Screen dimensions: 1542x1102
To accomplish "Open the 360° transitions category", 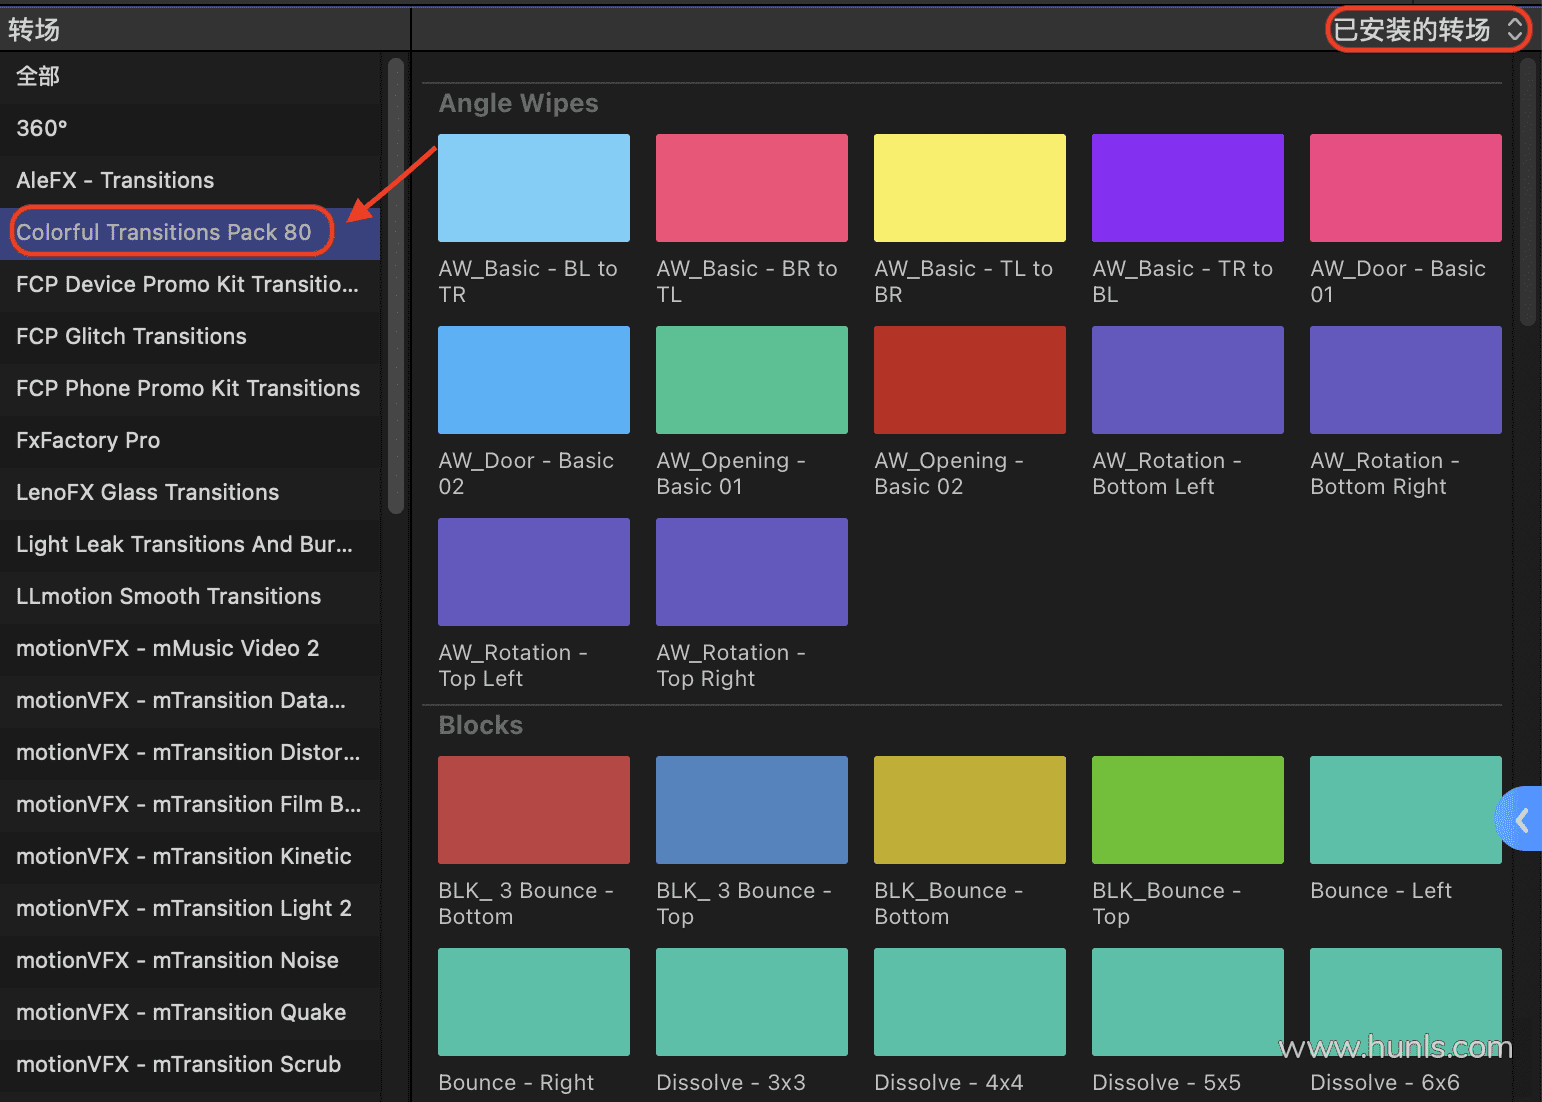I will click(x=42, y=128).
